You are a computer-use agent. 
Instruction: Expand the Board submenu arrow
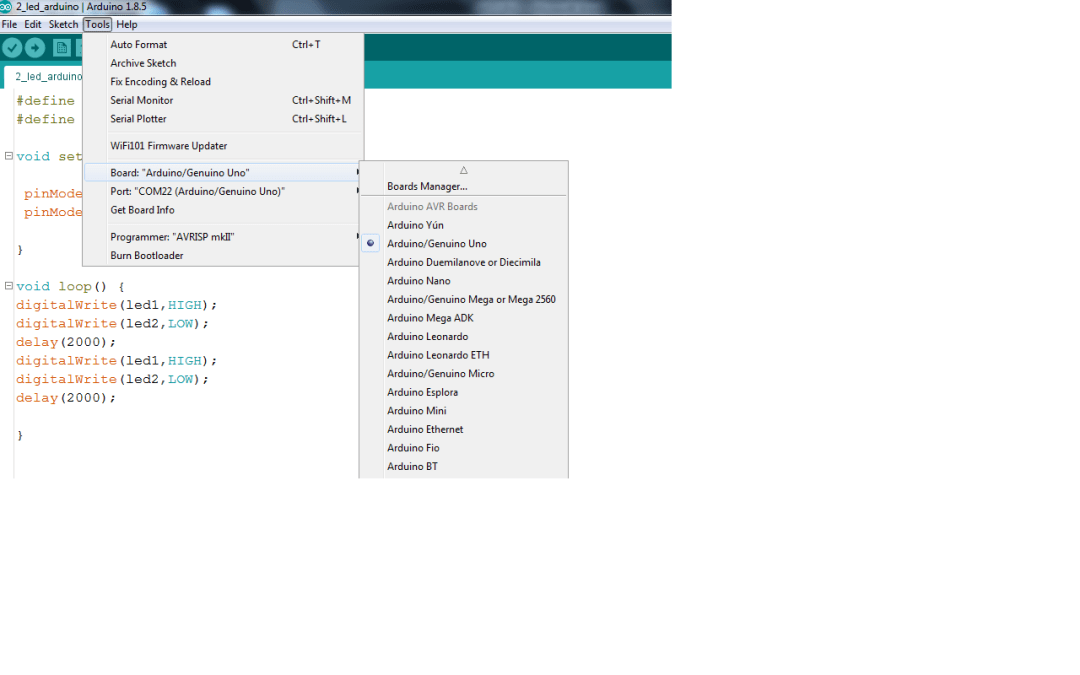[x=357, y=172]
